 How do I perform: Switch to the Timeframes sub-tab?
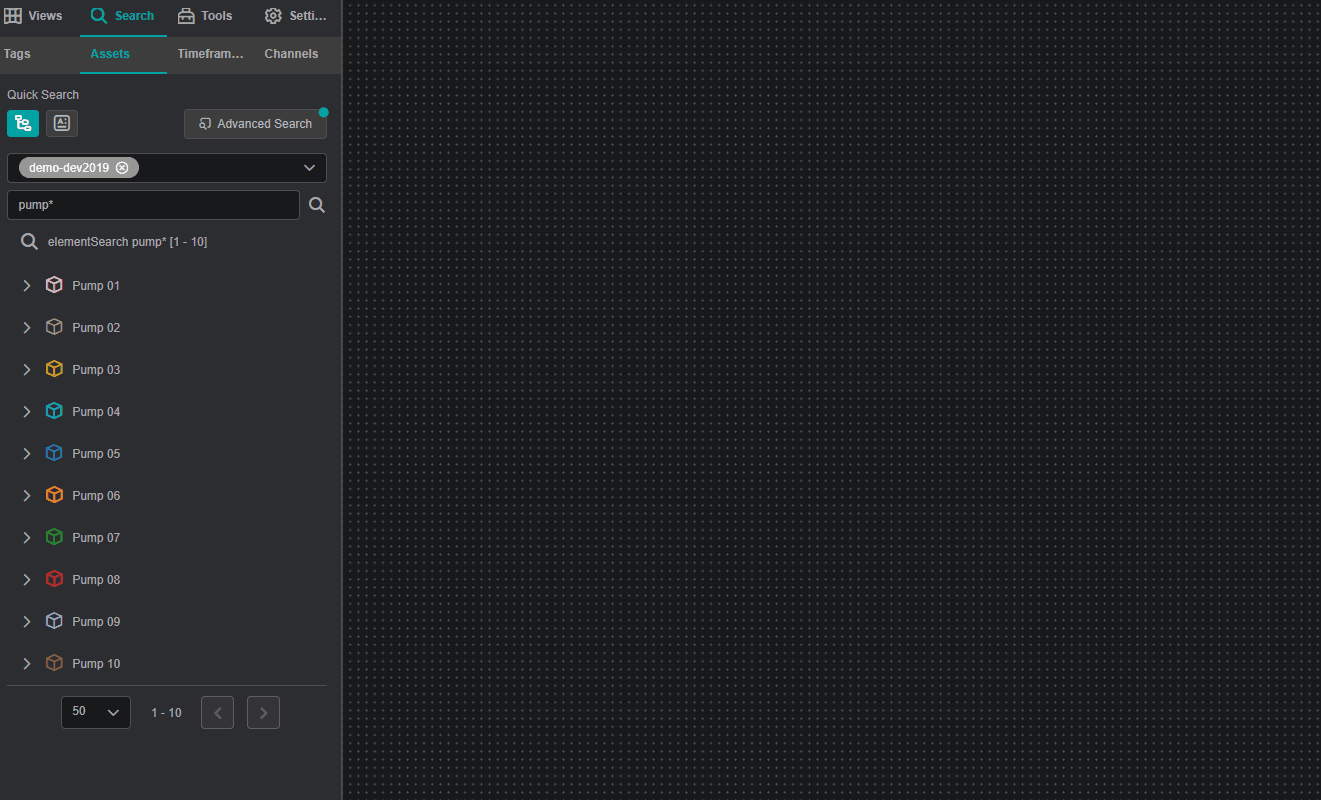[210, 54]
